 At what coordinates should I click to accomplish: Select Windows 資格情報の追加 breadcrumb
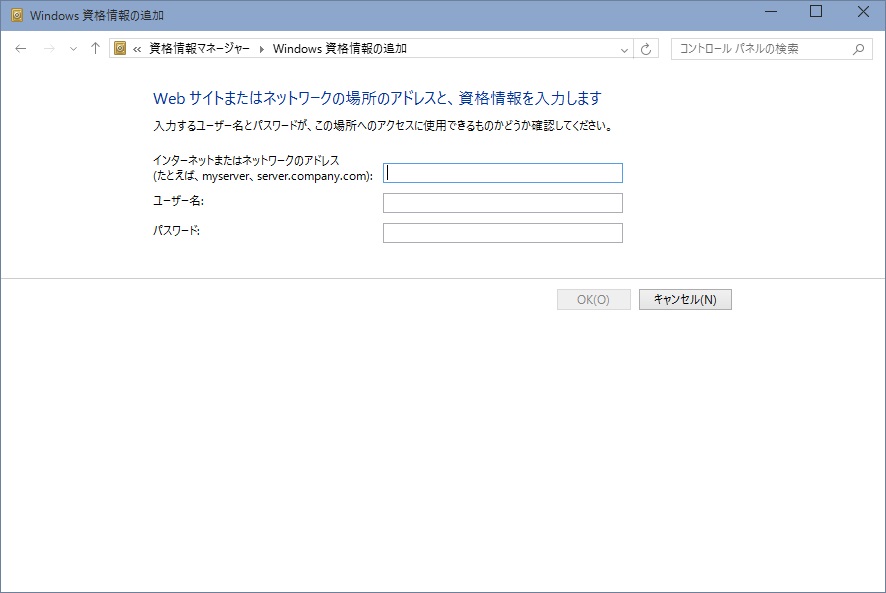pyautogui.click(x=340, y=49)
